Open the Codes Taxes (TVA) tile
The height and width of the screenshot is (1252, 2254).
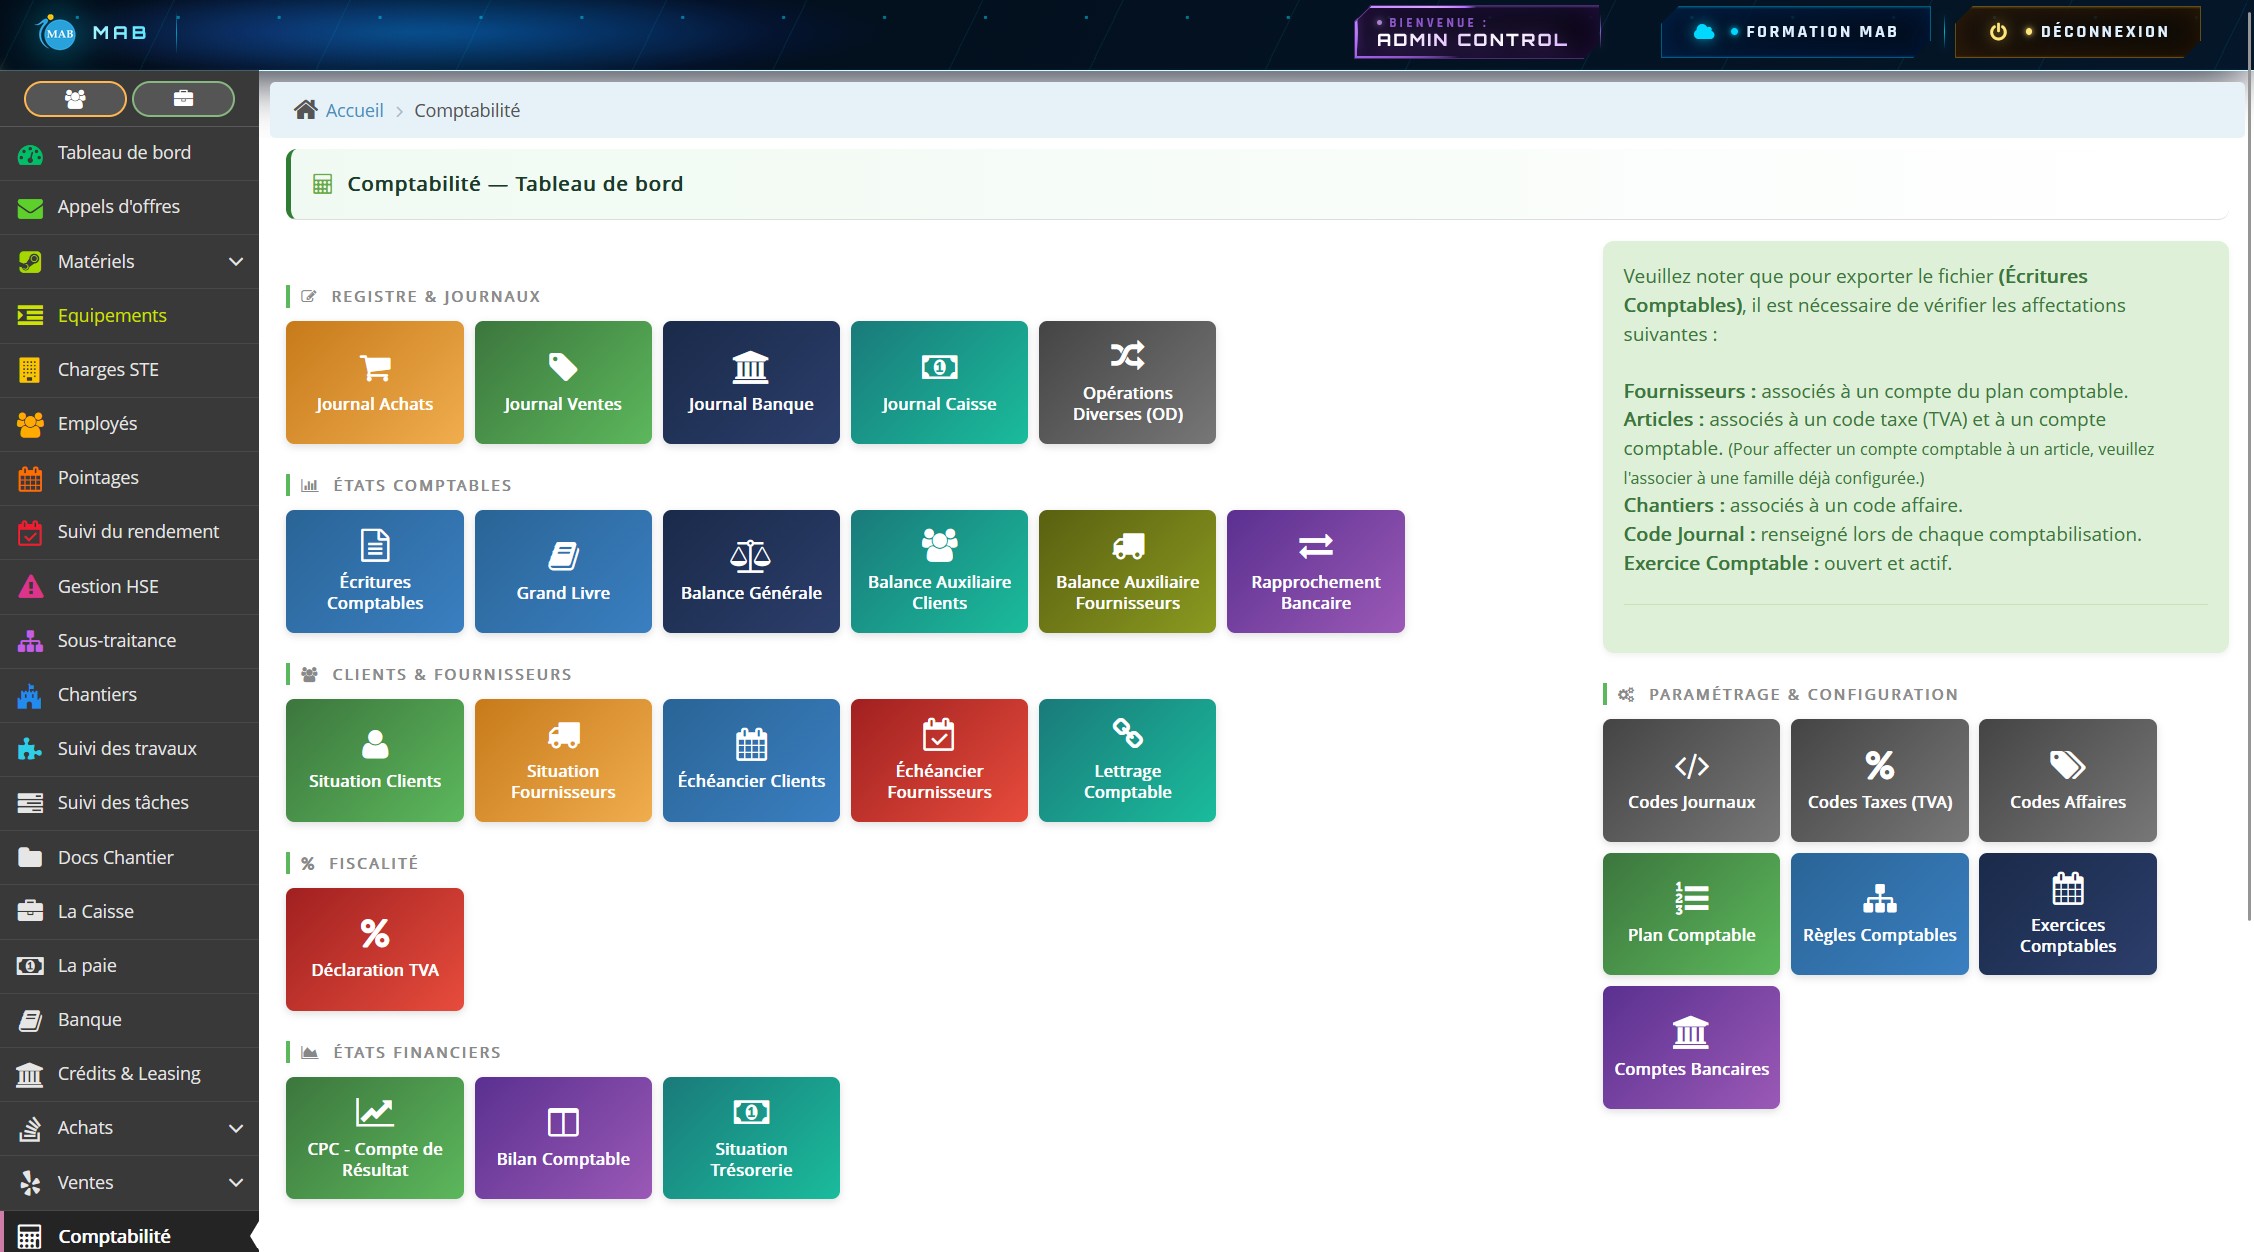[x=1879, y=780]
